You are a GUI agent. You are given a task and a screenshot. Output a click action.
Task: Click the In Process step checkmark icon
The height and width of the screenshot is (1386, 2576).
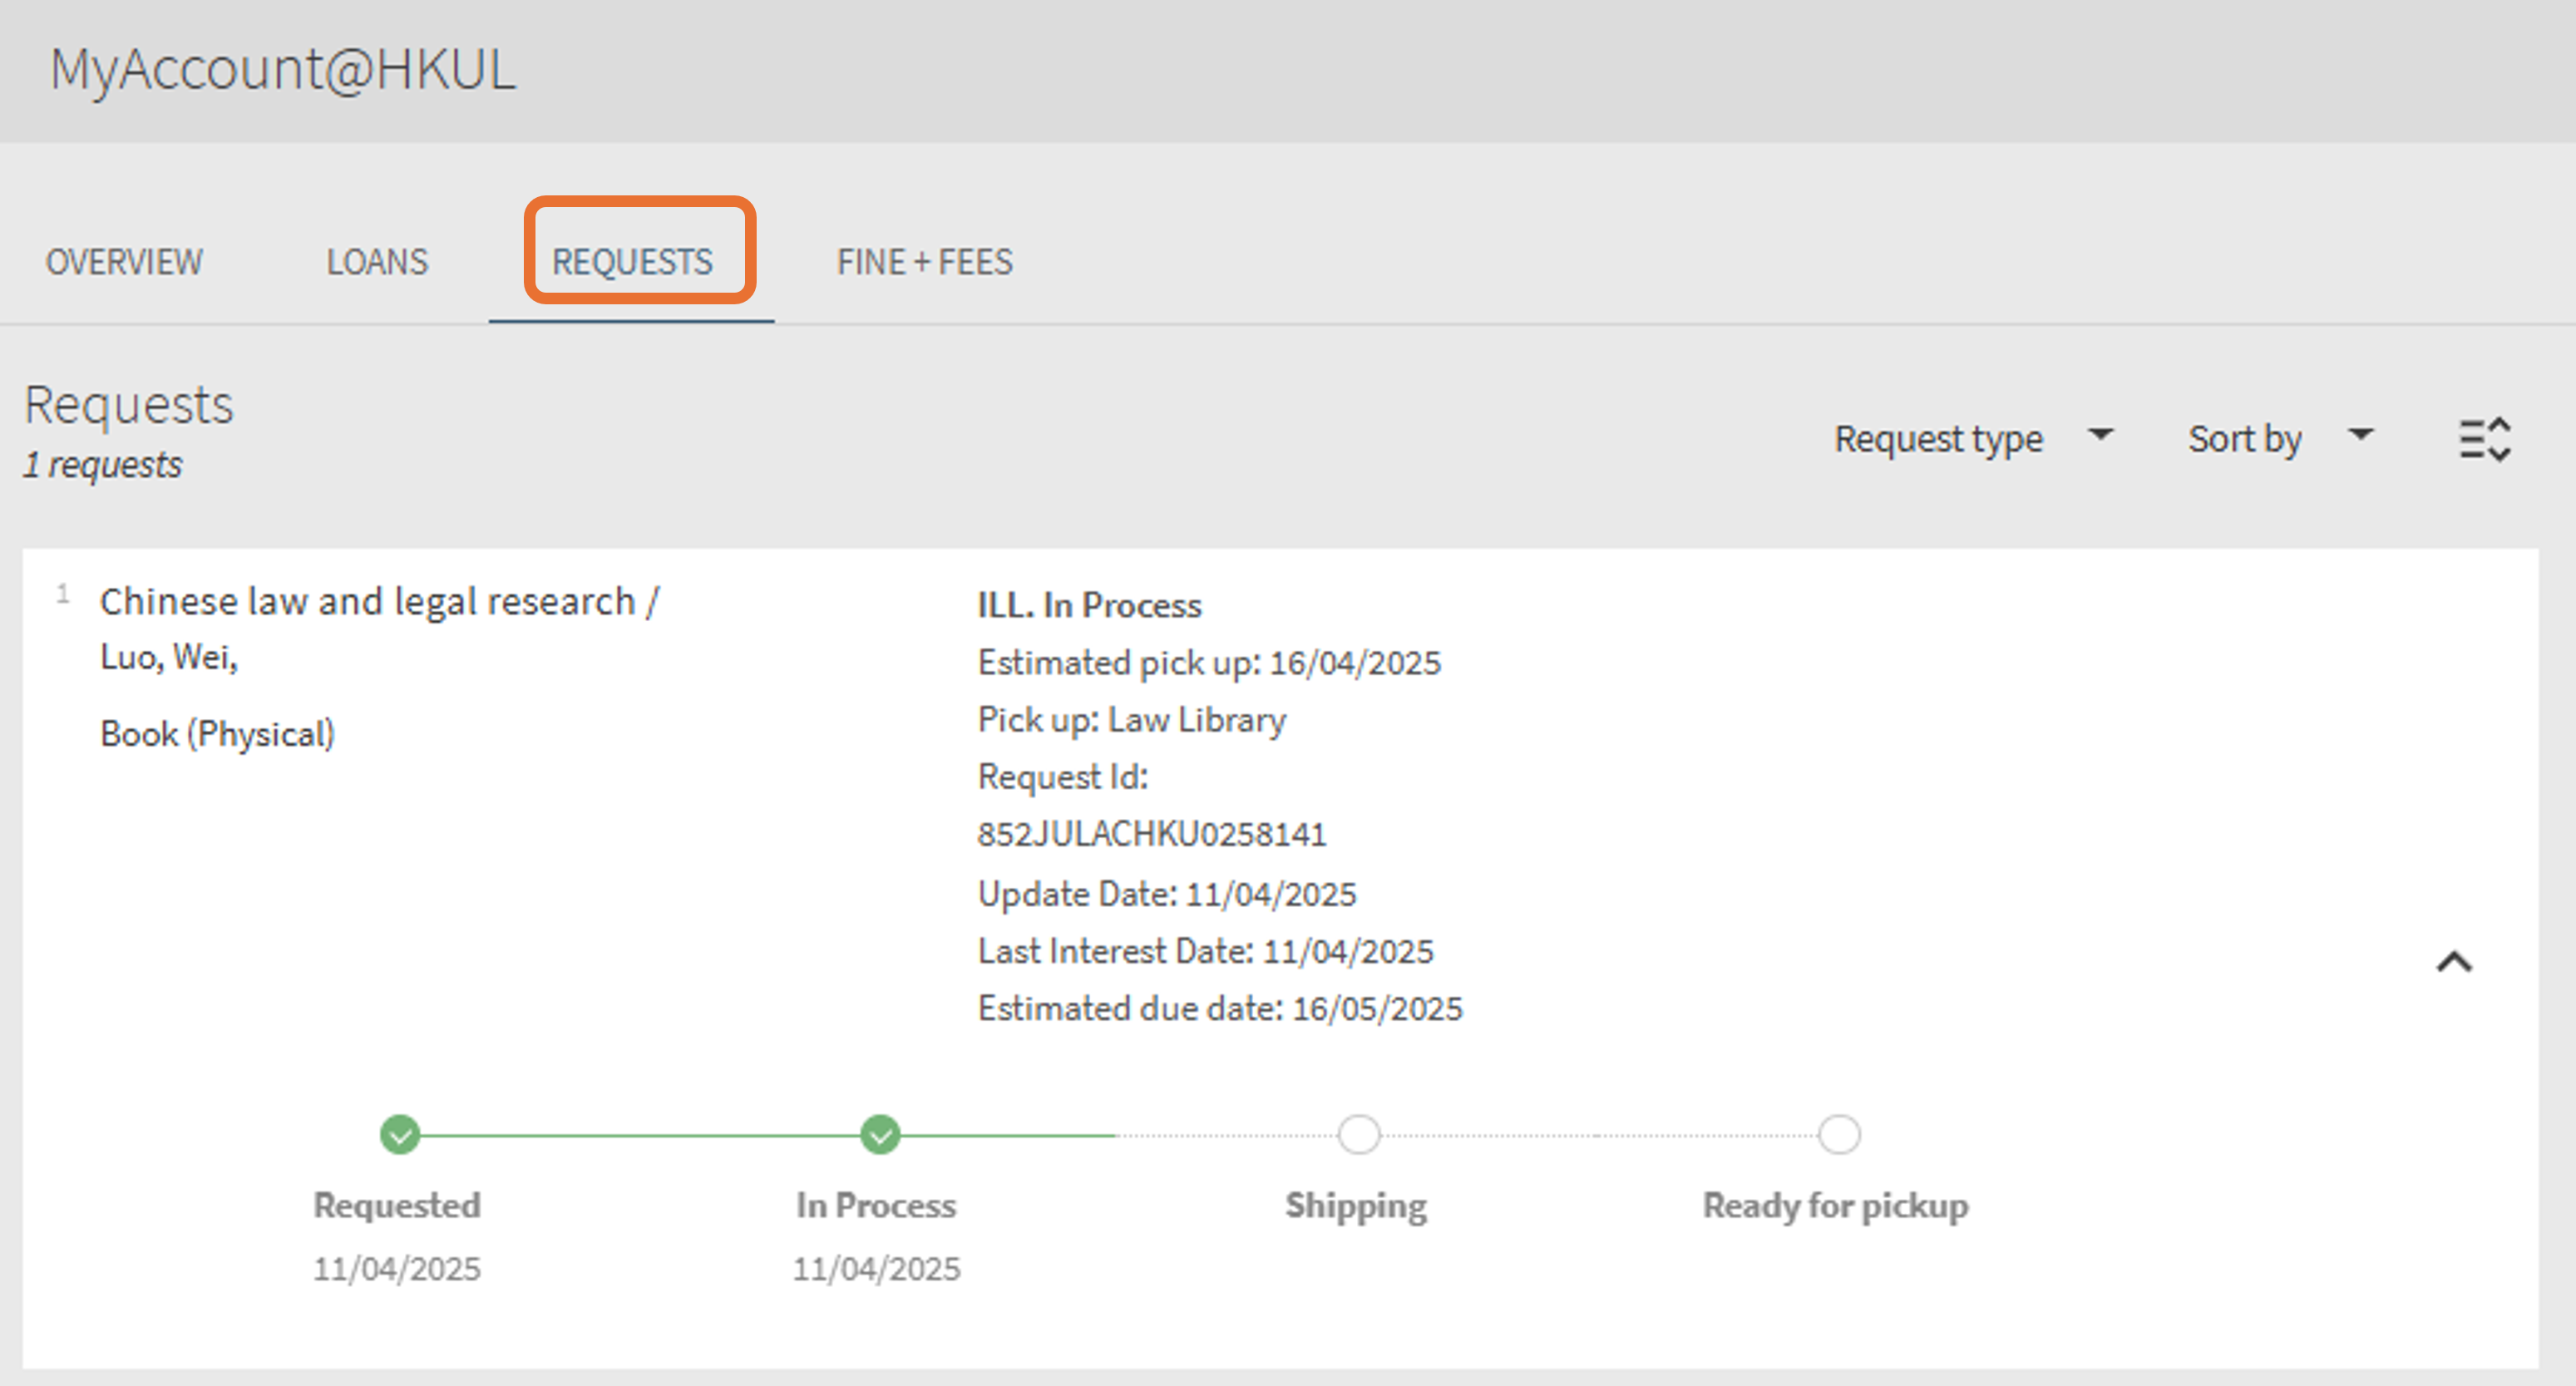(x=880, y=1135)
